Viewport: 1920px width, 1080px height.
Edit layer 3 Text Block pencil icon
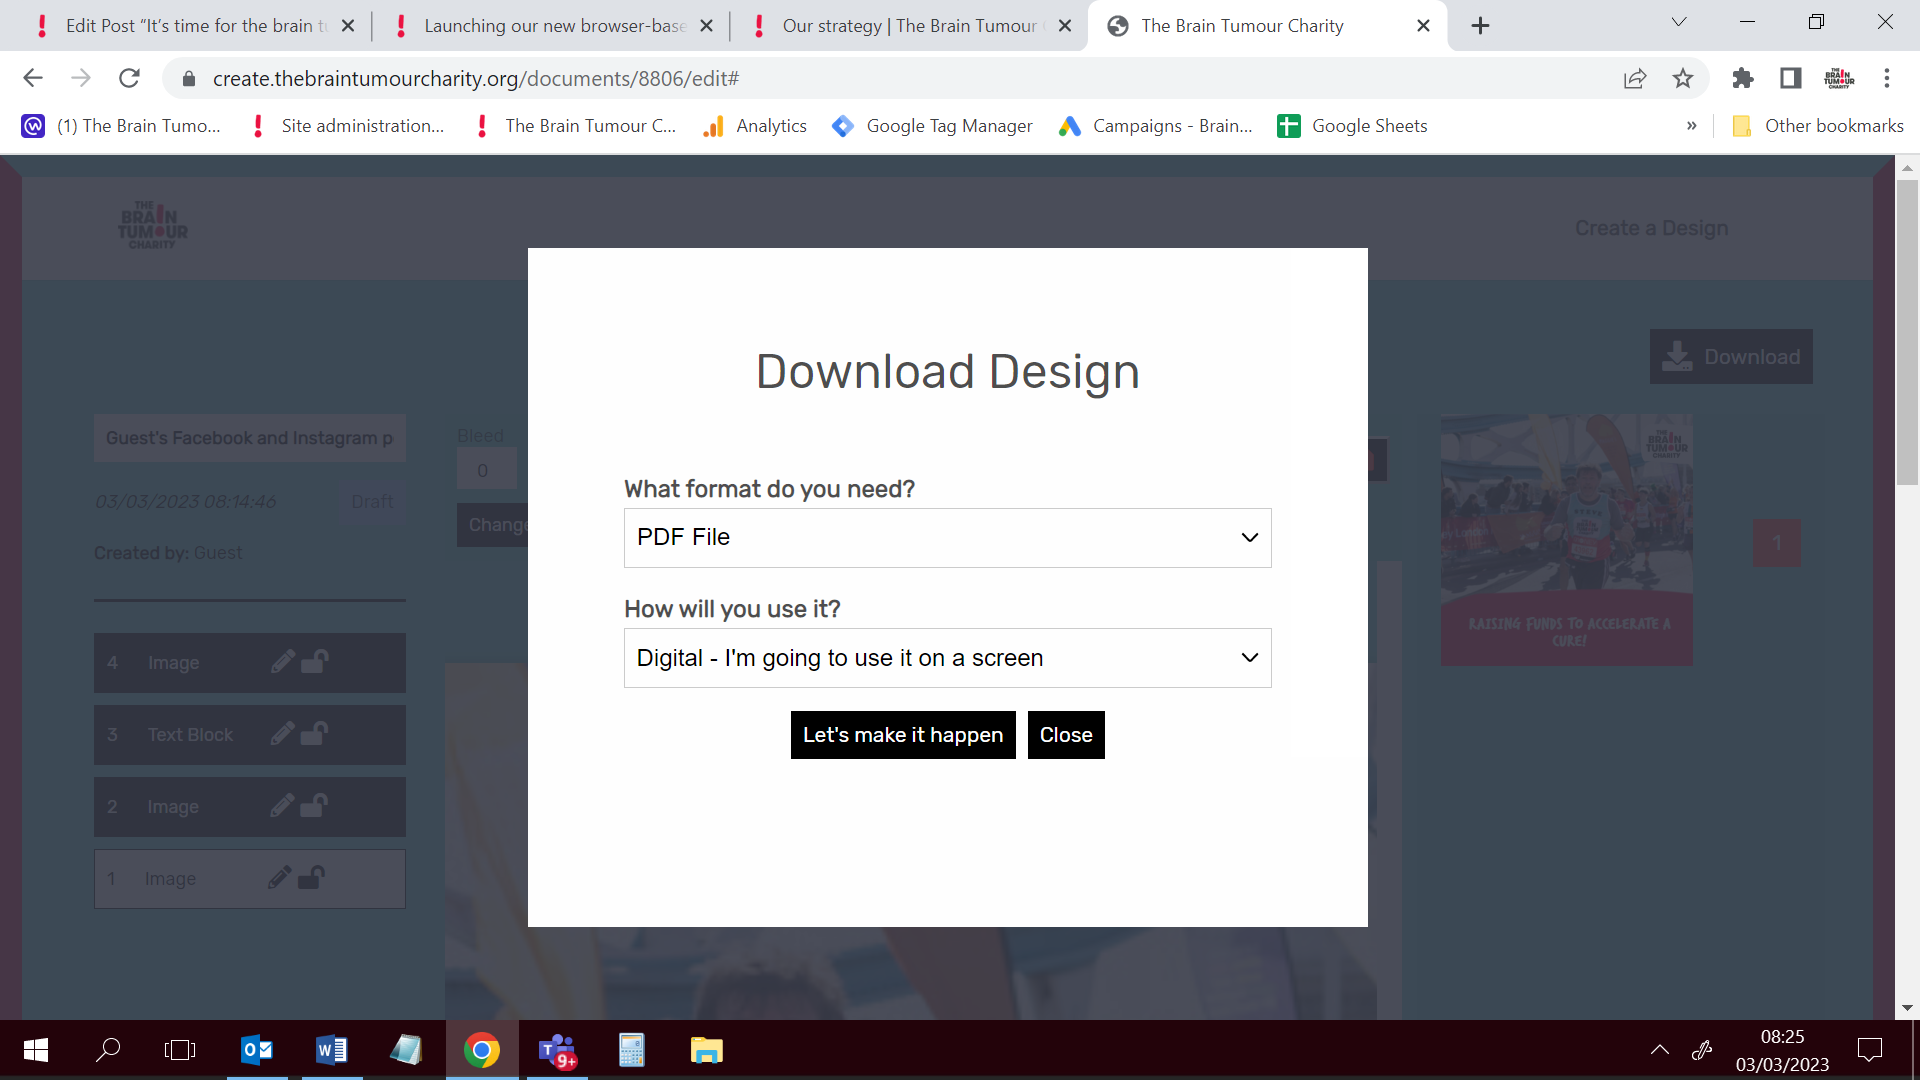(283, 734)
